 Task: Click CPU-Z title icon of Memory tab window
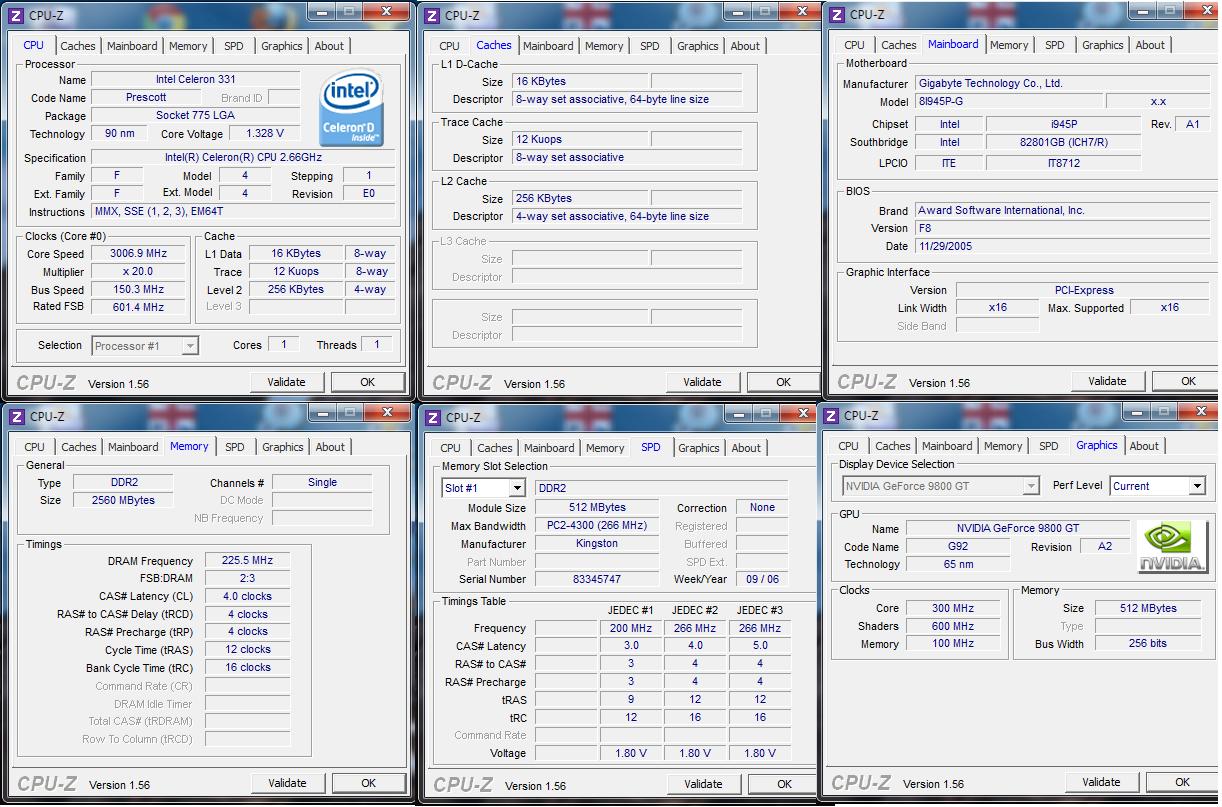point(16,416)
